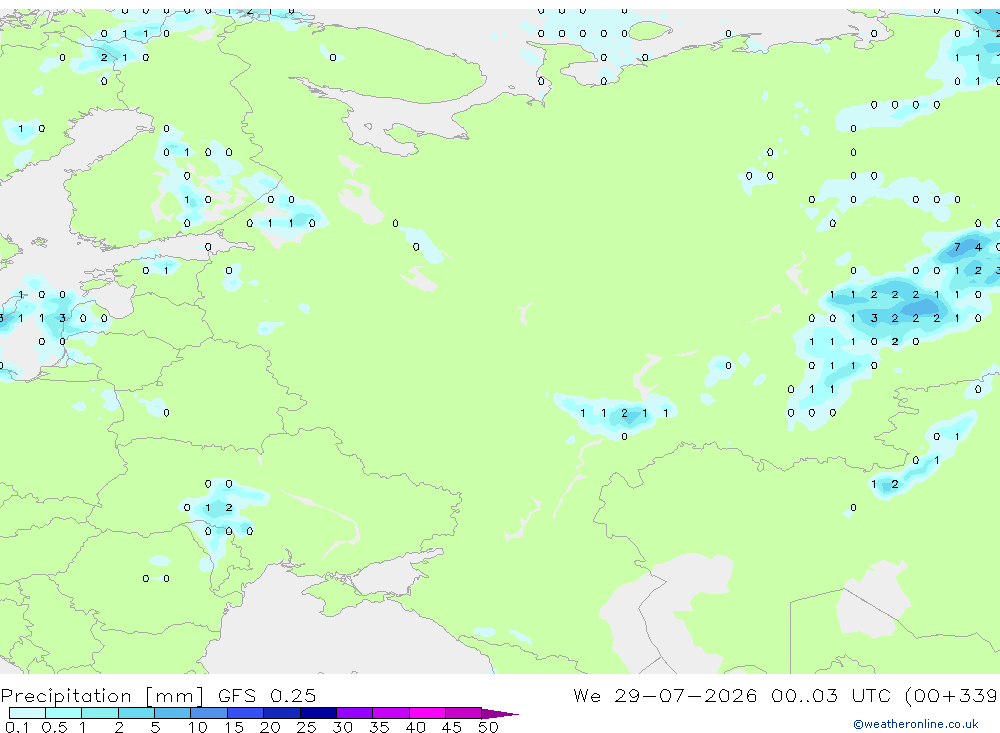Image resolution: width=1000 pixels, height=733 pixels.
Task: Click the above-50 arrow tip of legend
Action: pos(500,713)
